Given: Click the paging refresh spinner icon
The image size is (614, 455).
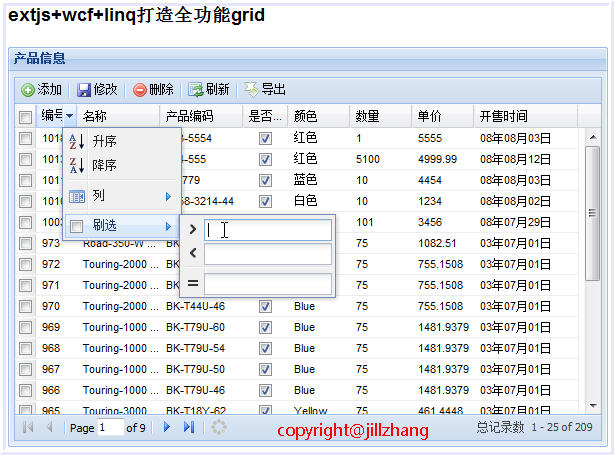Looking at the screenshot, I should (x=219, y=428).
